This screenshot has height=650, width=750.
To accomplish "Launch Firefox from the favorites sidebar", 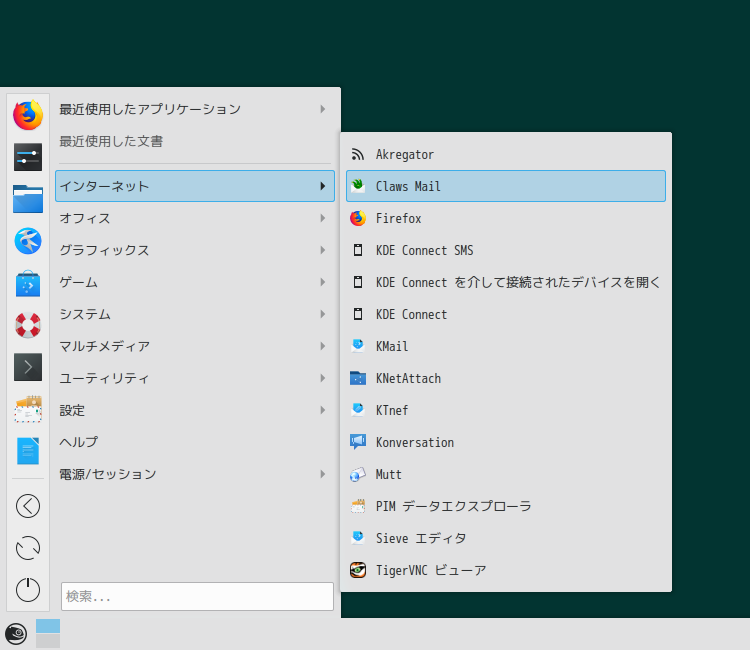I will tap(28, 115).
